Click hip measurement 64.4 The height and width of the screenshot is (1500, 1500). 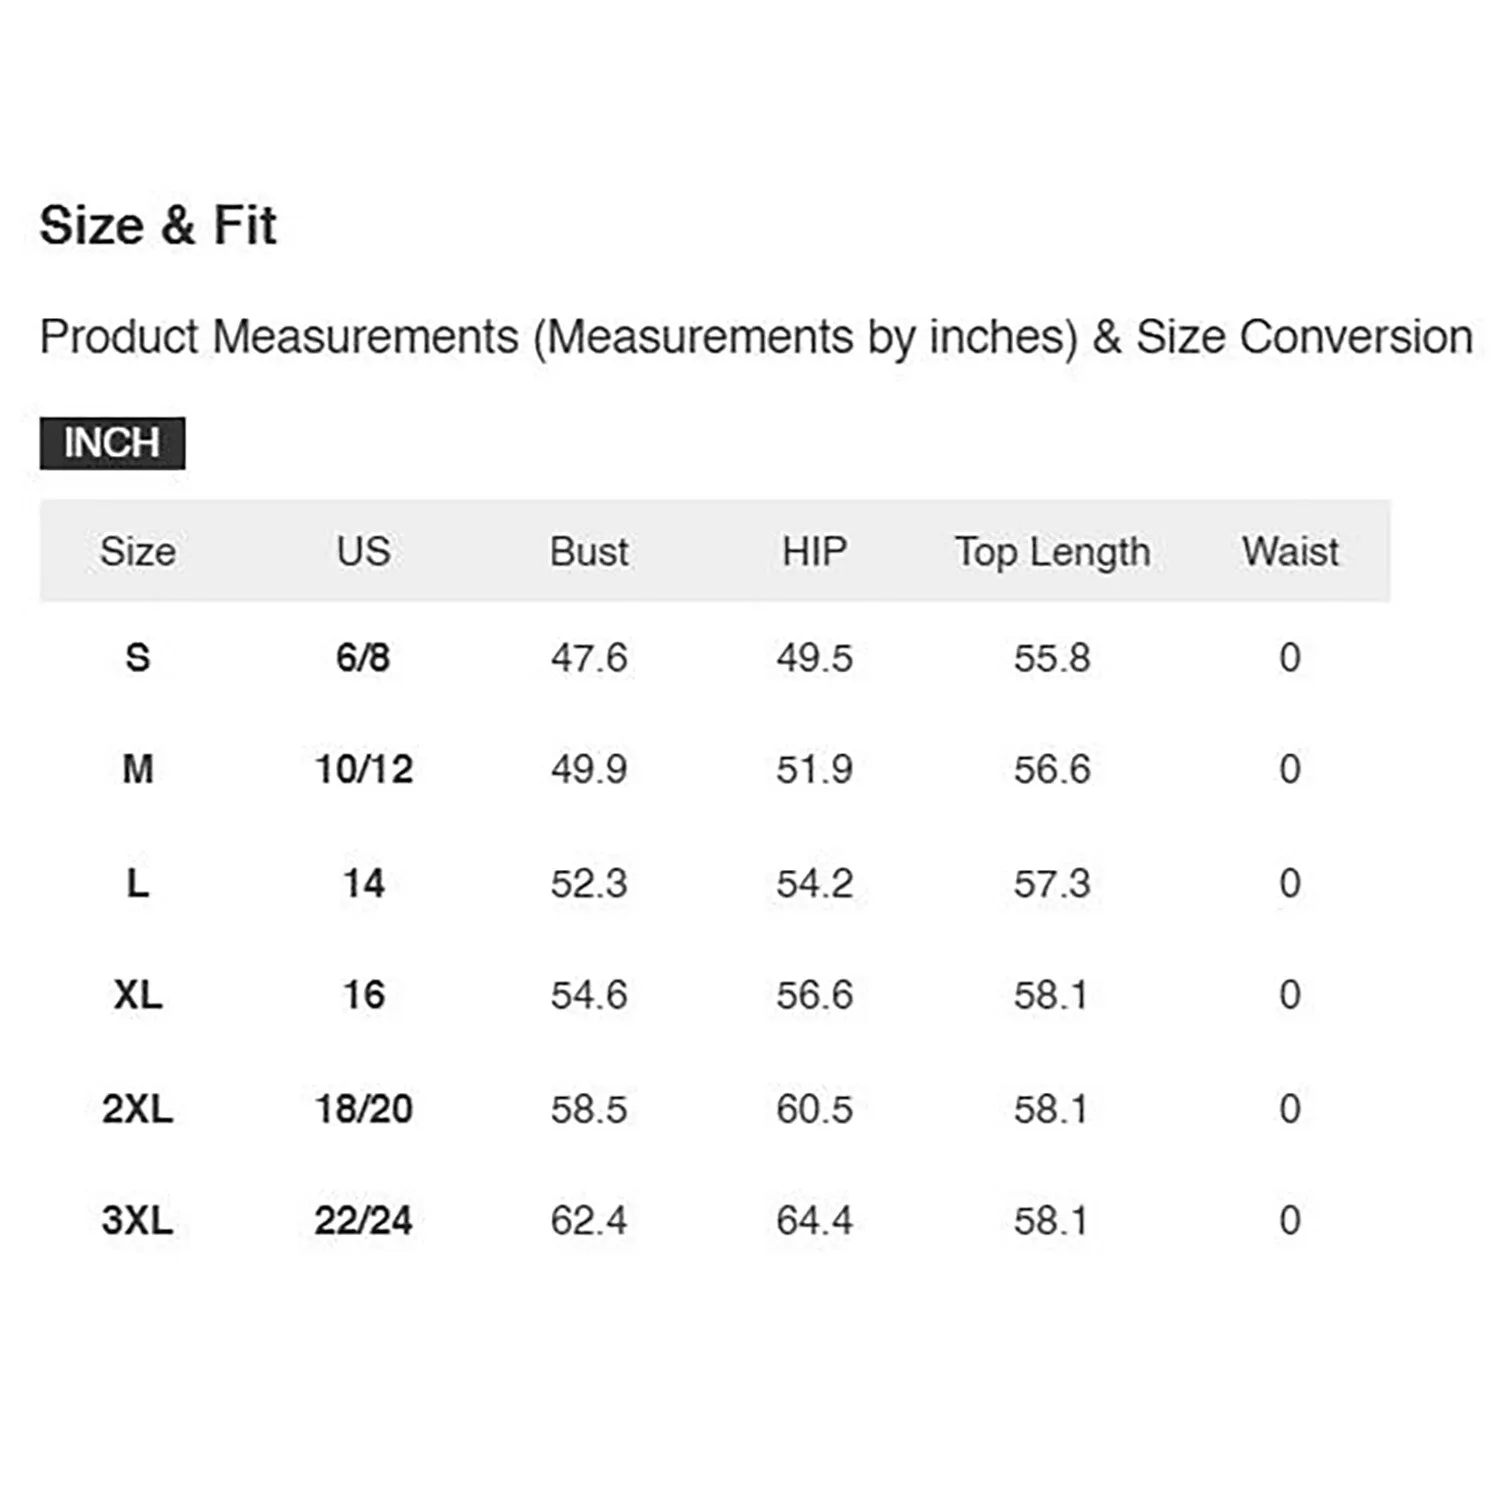click(815, 1221)
